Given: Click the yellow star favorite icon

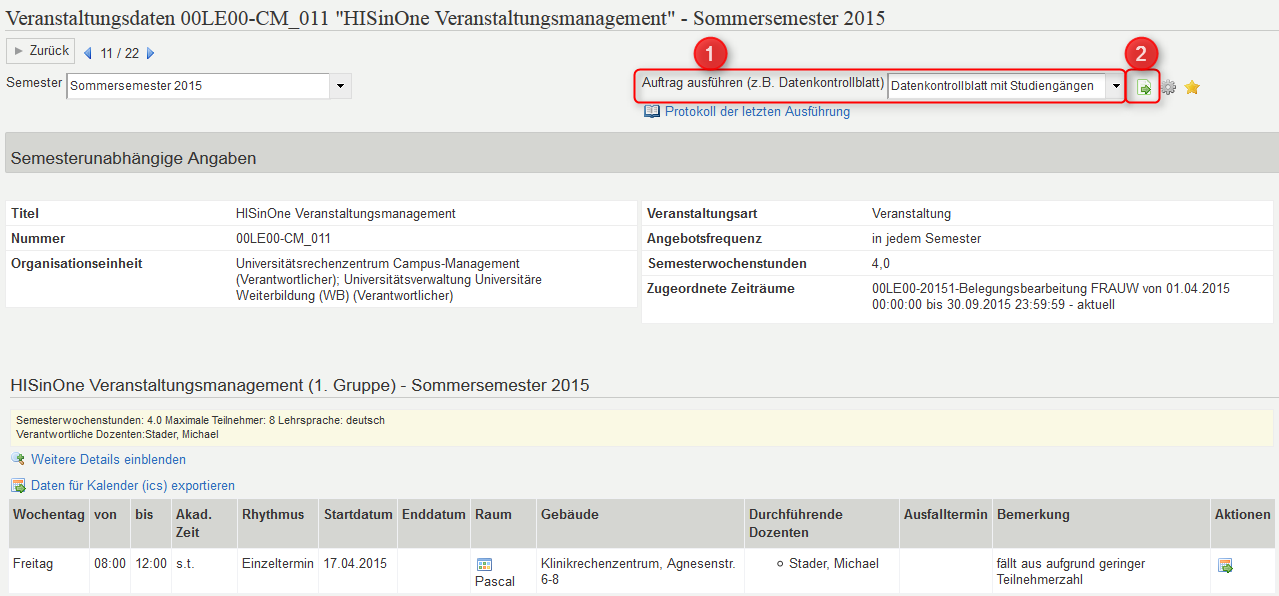Looking at the screenshot, I should [1192, 88].
